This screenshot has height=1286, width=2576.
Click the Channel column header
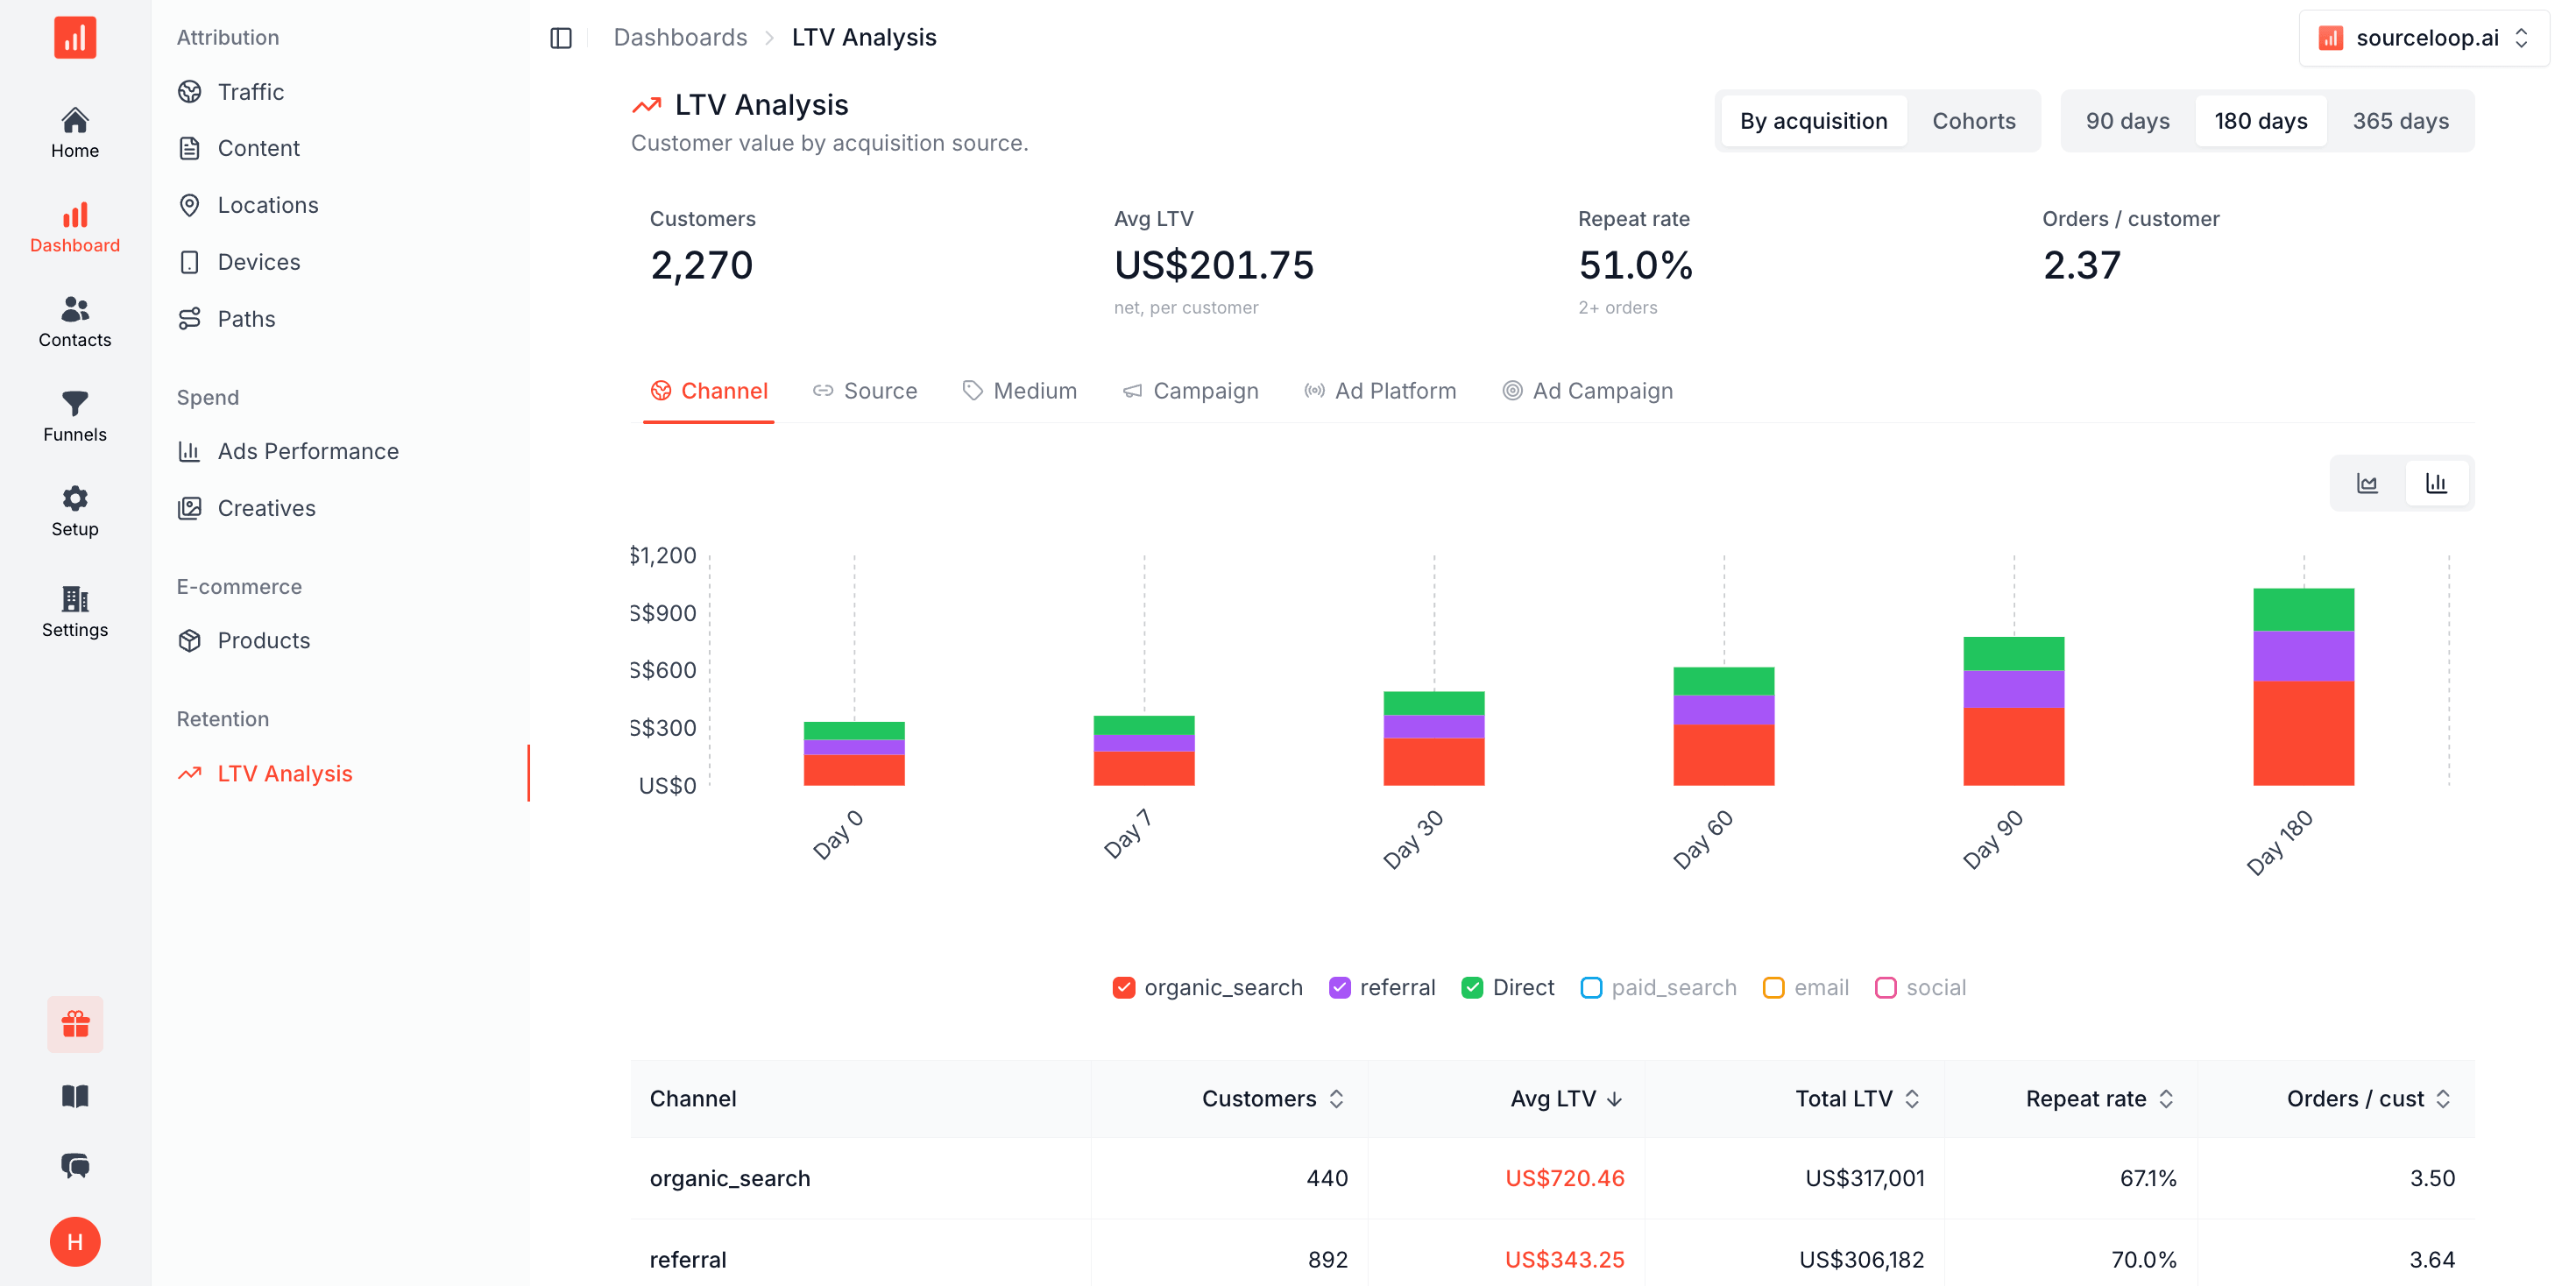[x=693, y=1099]
